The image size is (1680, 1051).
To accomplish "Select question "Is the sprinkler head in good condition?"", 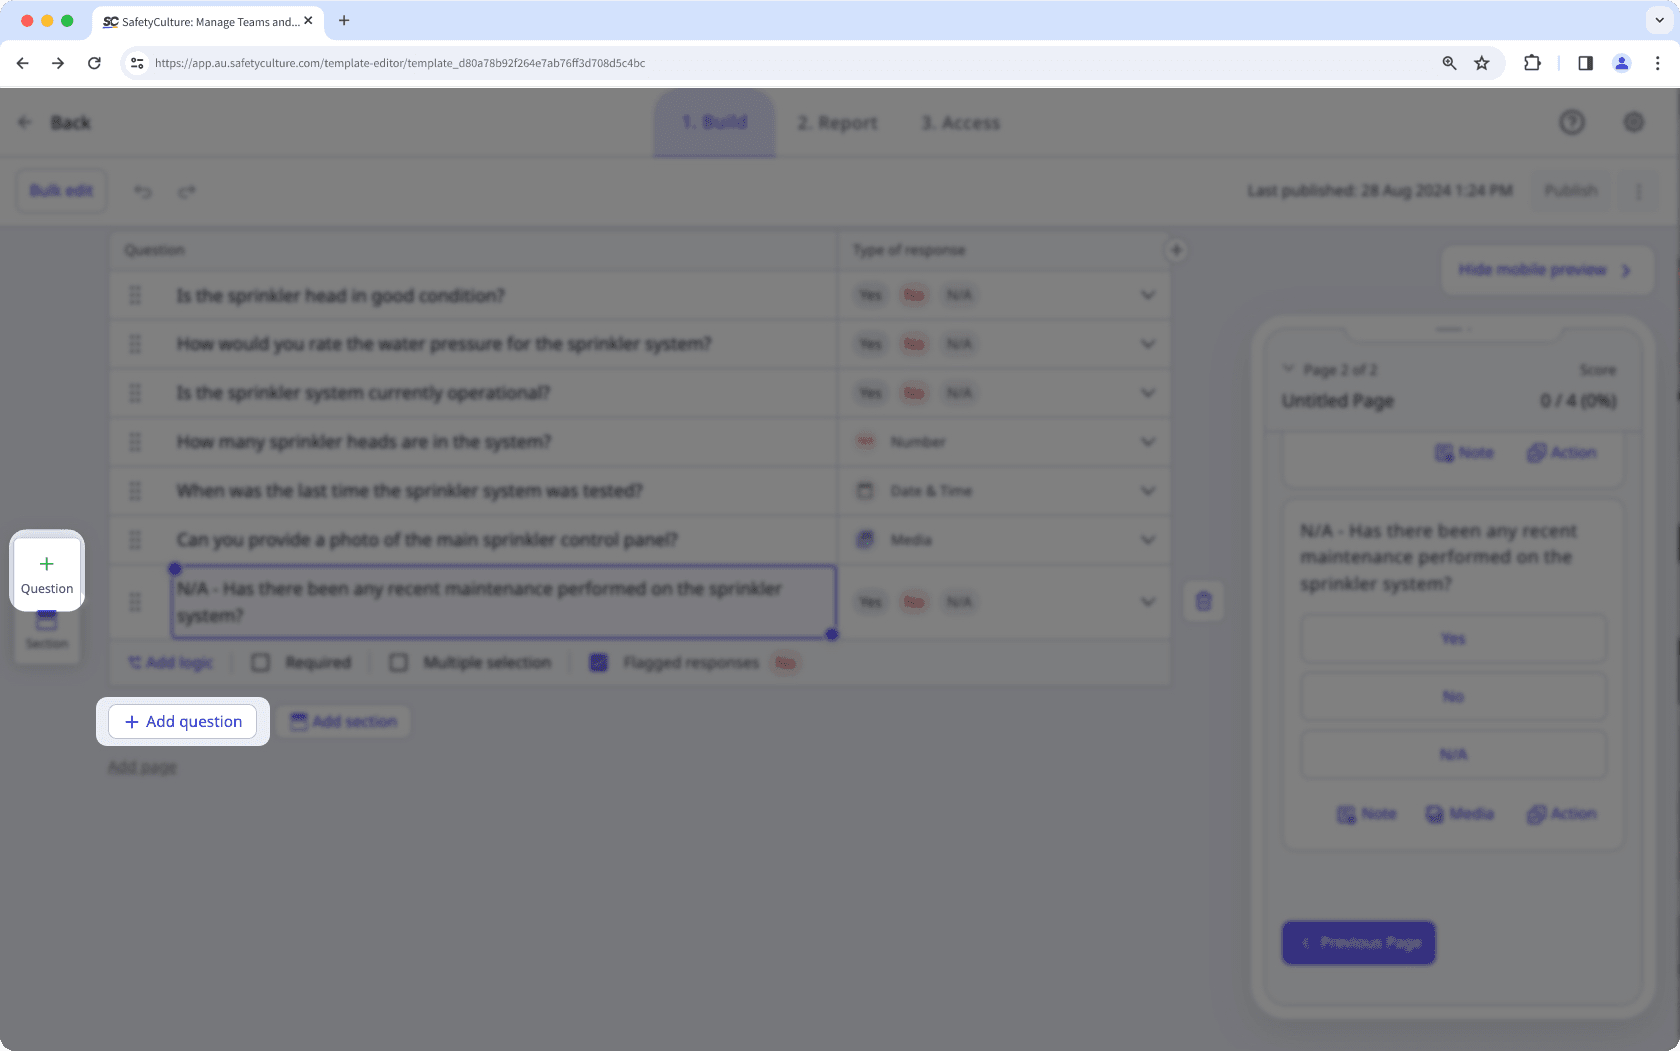I will click(x=340, y=295).
